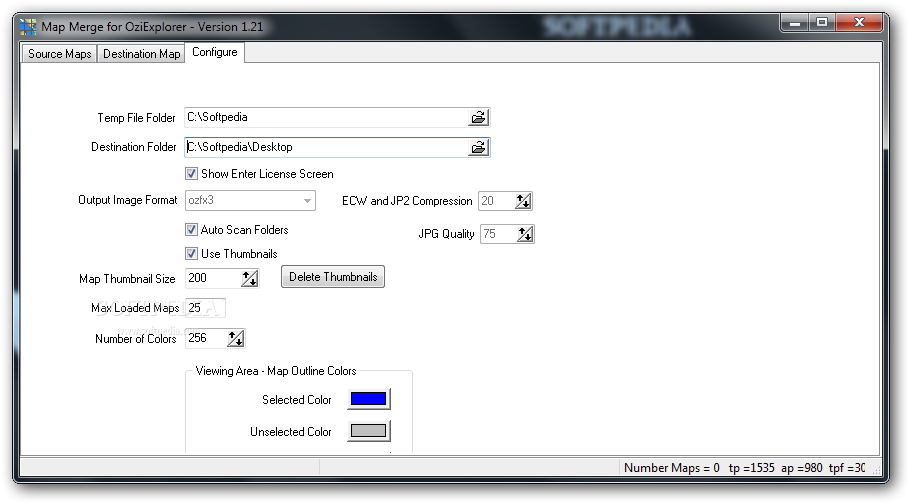Open the Destination Map tab
Viewport: 910px width, 504px height.
tap(142, 54)
